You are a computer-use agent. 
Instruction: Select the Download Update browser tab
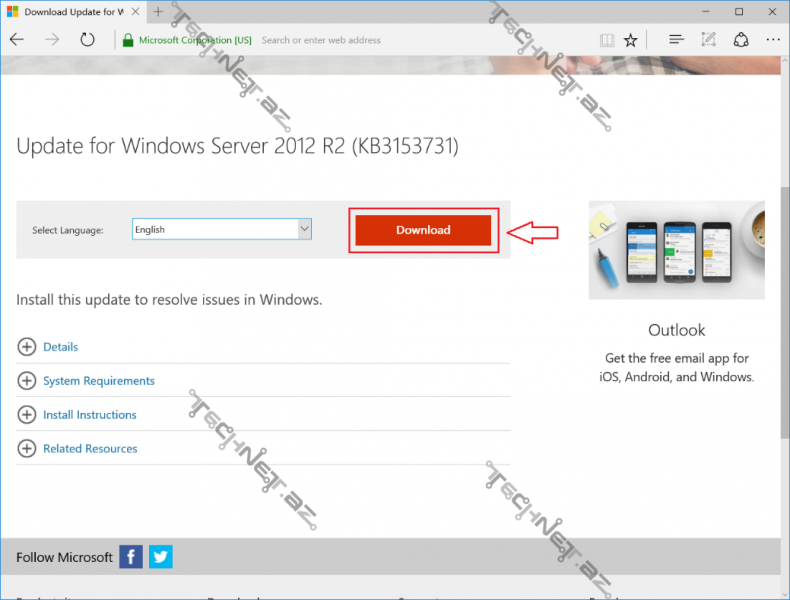[70, 12]
